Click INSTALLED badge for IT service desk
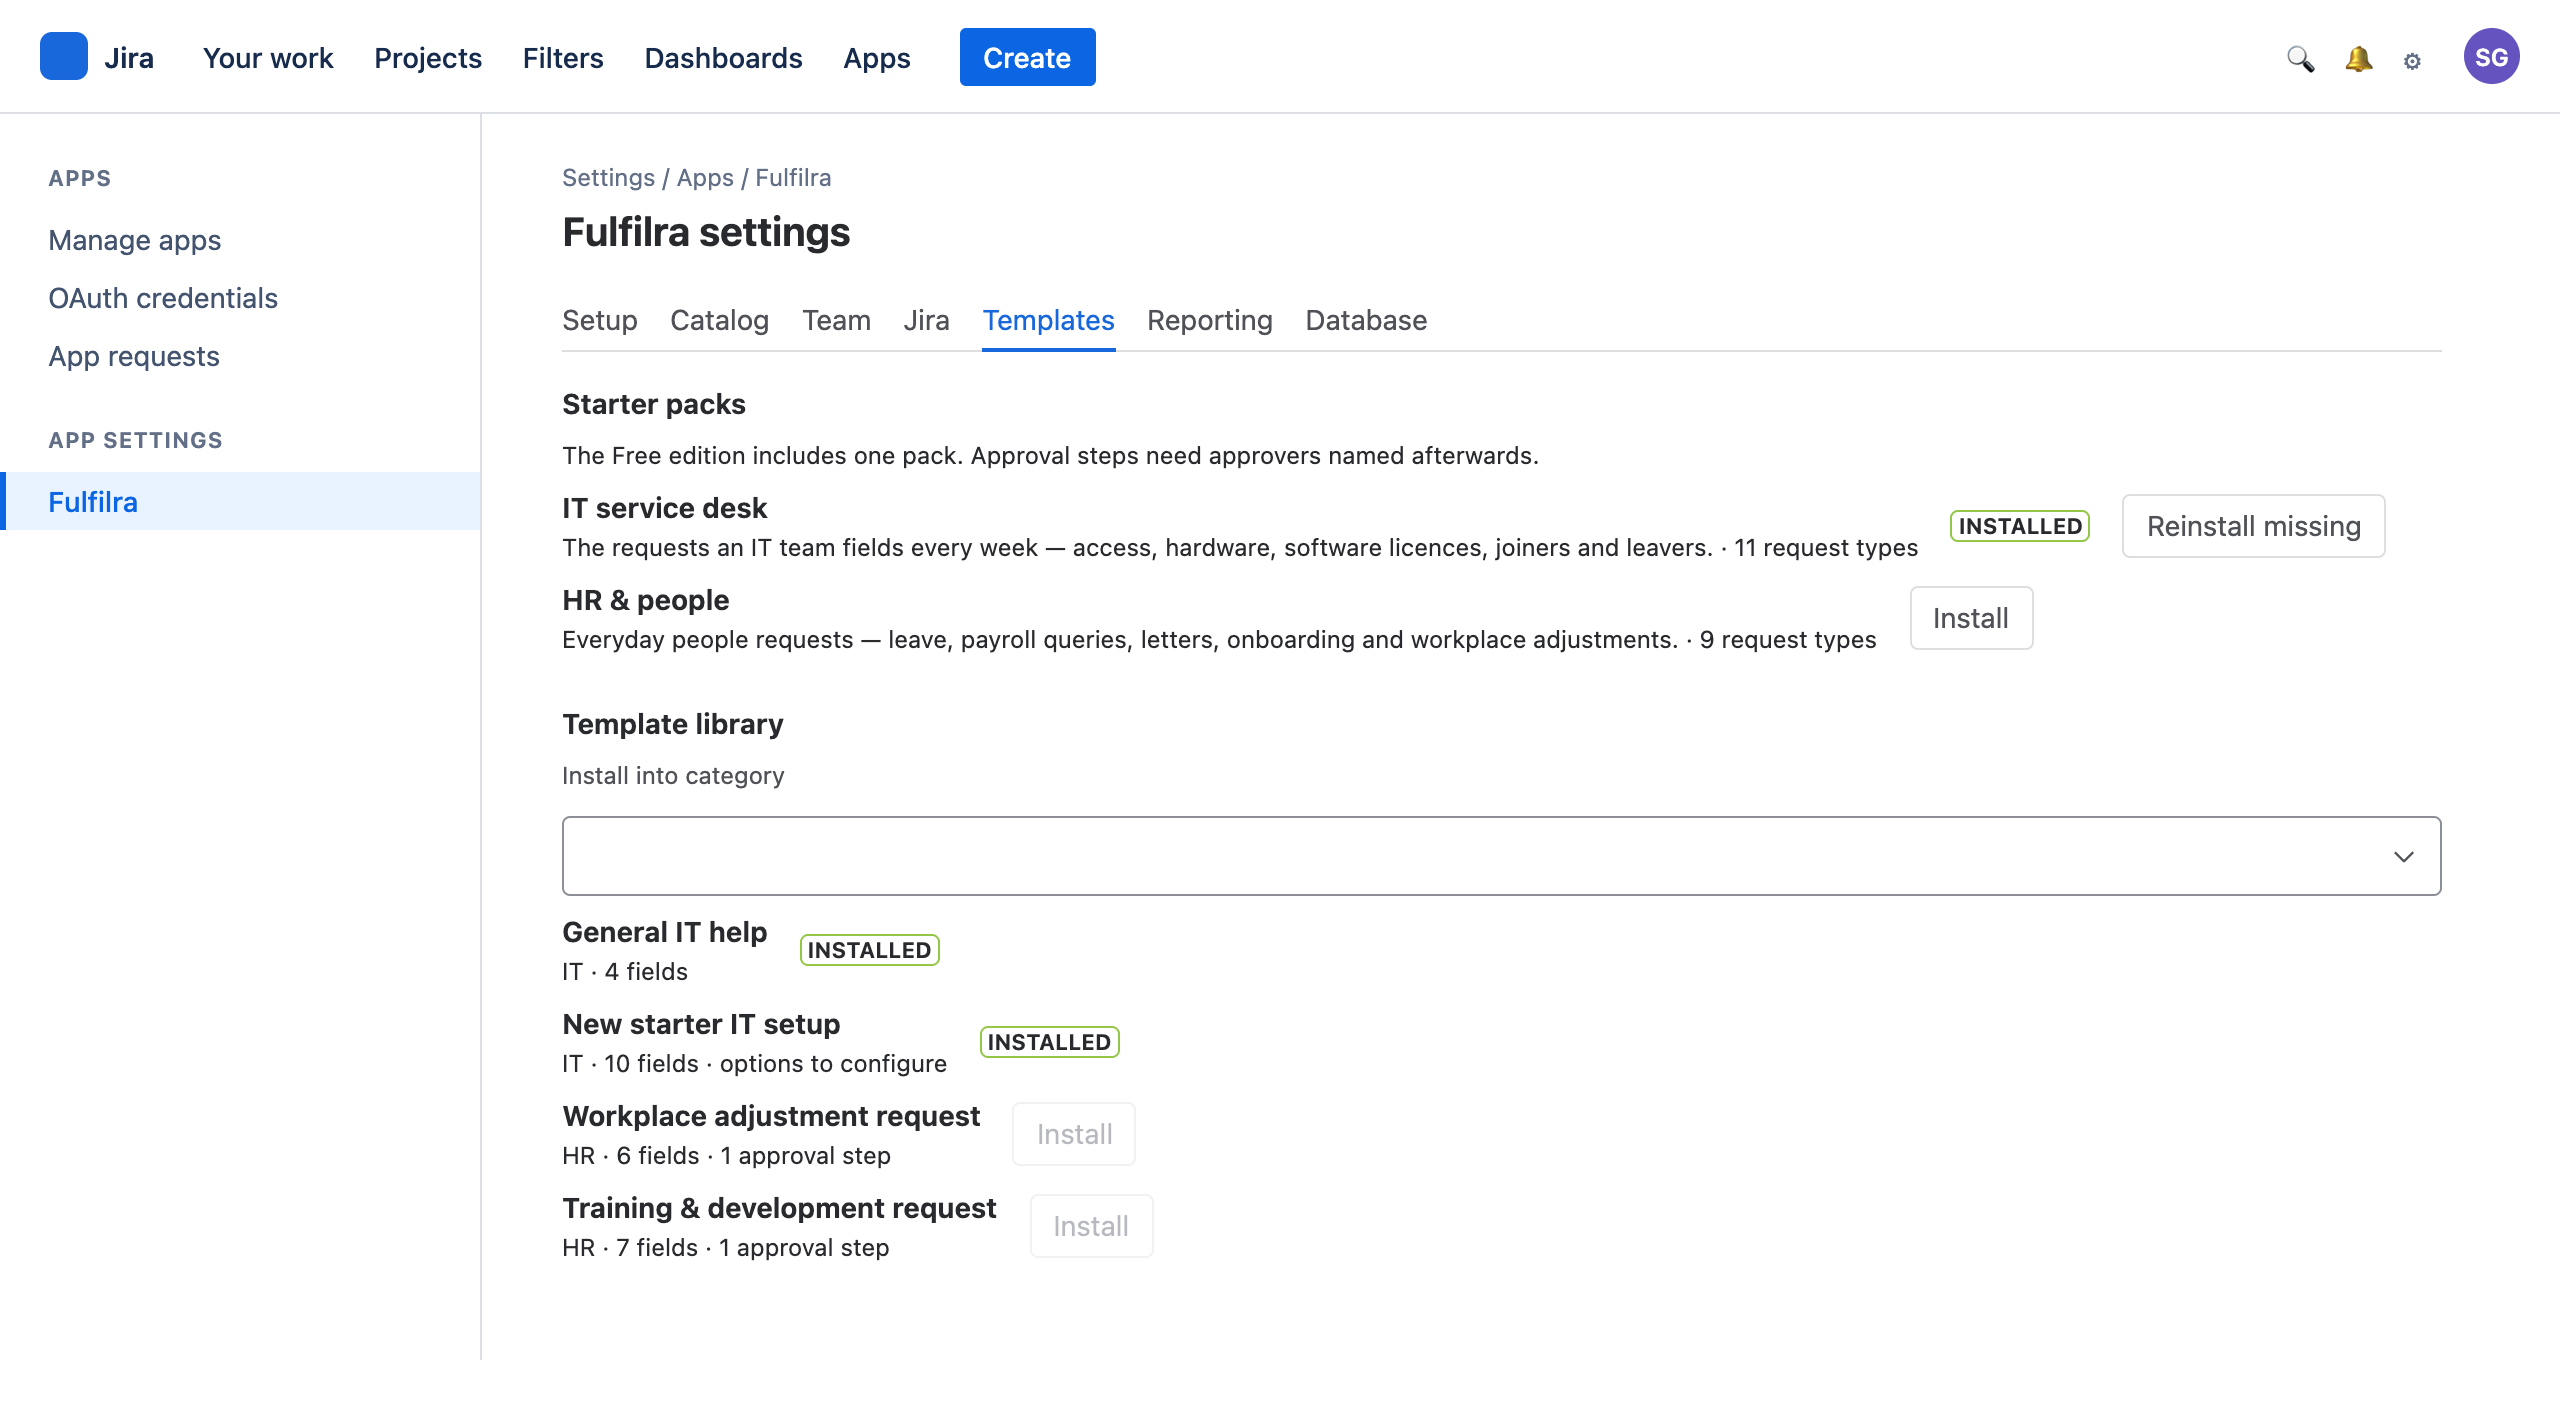This screenshot has width=2560, height=1408. tap(2020, 526)
